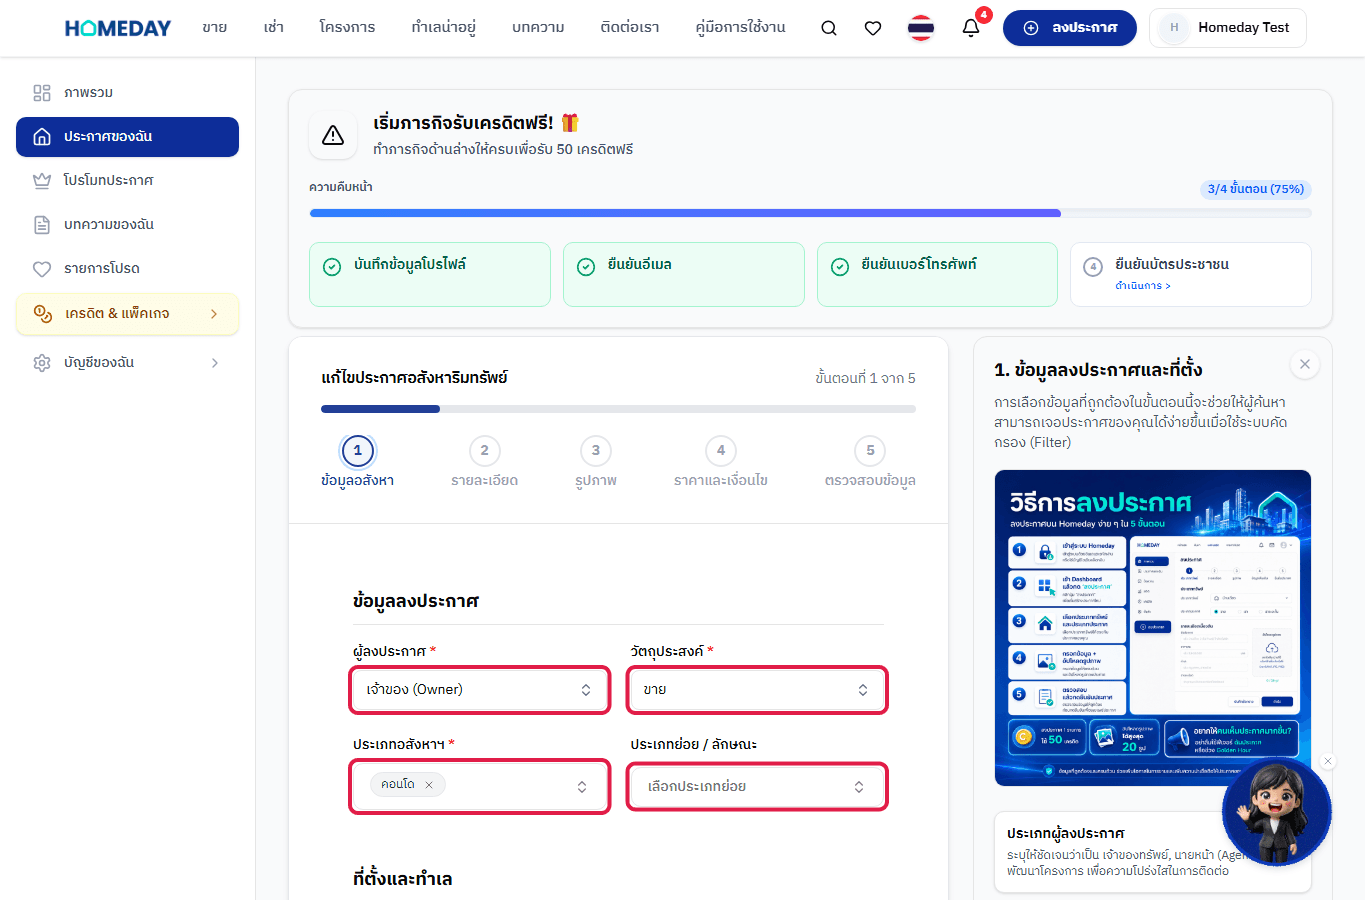Viewport: 1365px width, 900px height.
Task: Click the ประเภทผู้ลงประกาศ info card
Action: tap(1153, 852)
